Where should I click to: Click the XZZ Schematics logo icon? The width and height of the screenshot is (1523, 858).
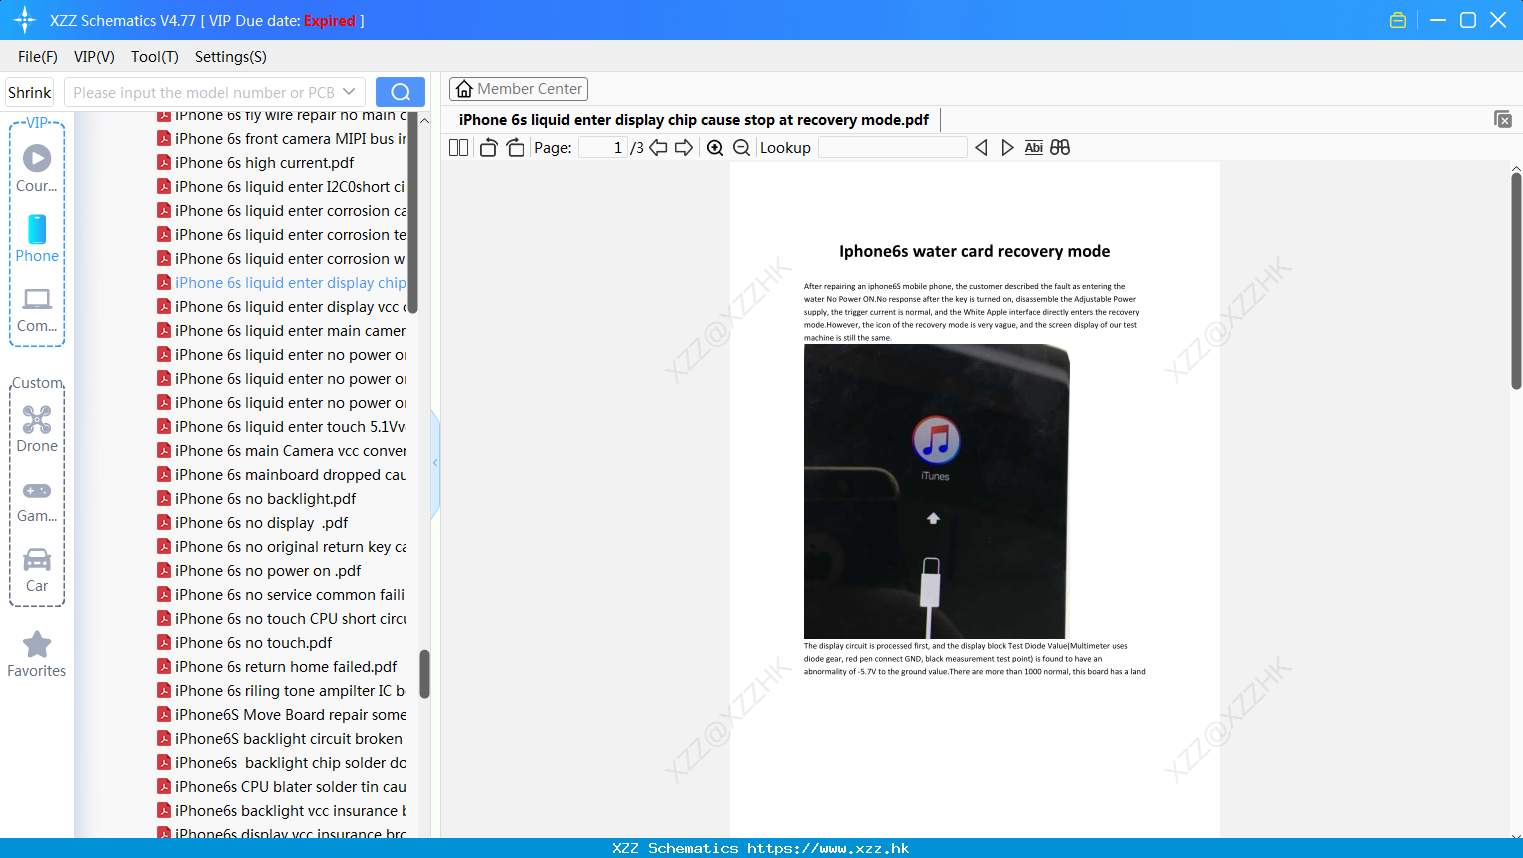click(x=24, y=20)
